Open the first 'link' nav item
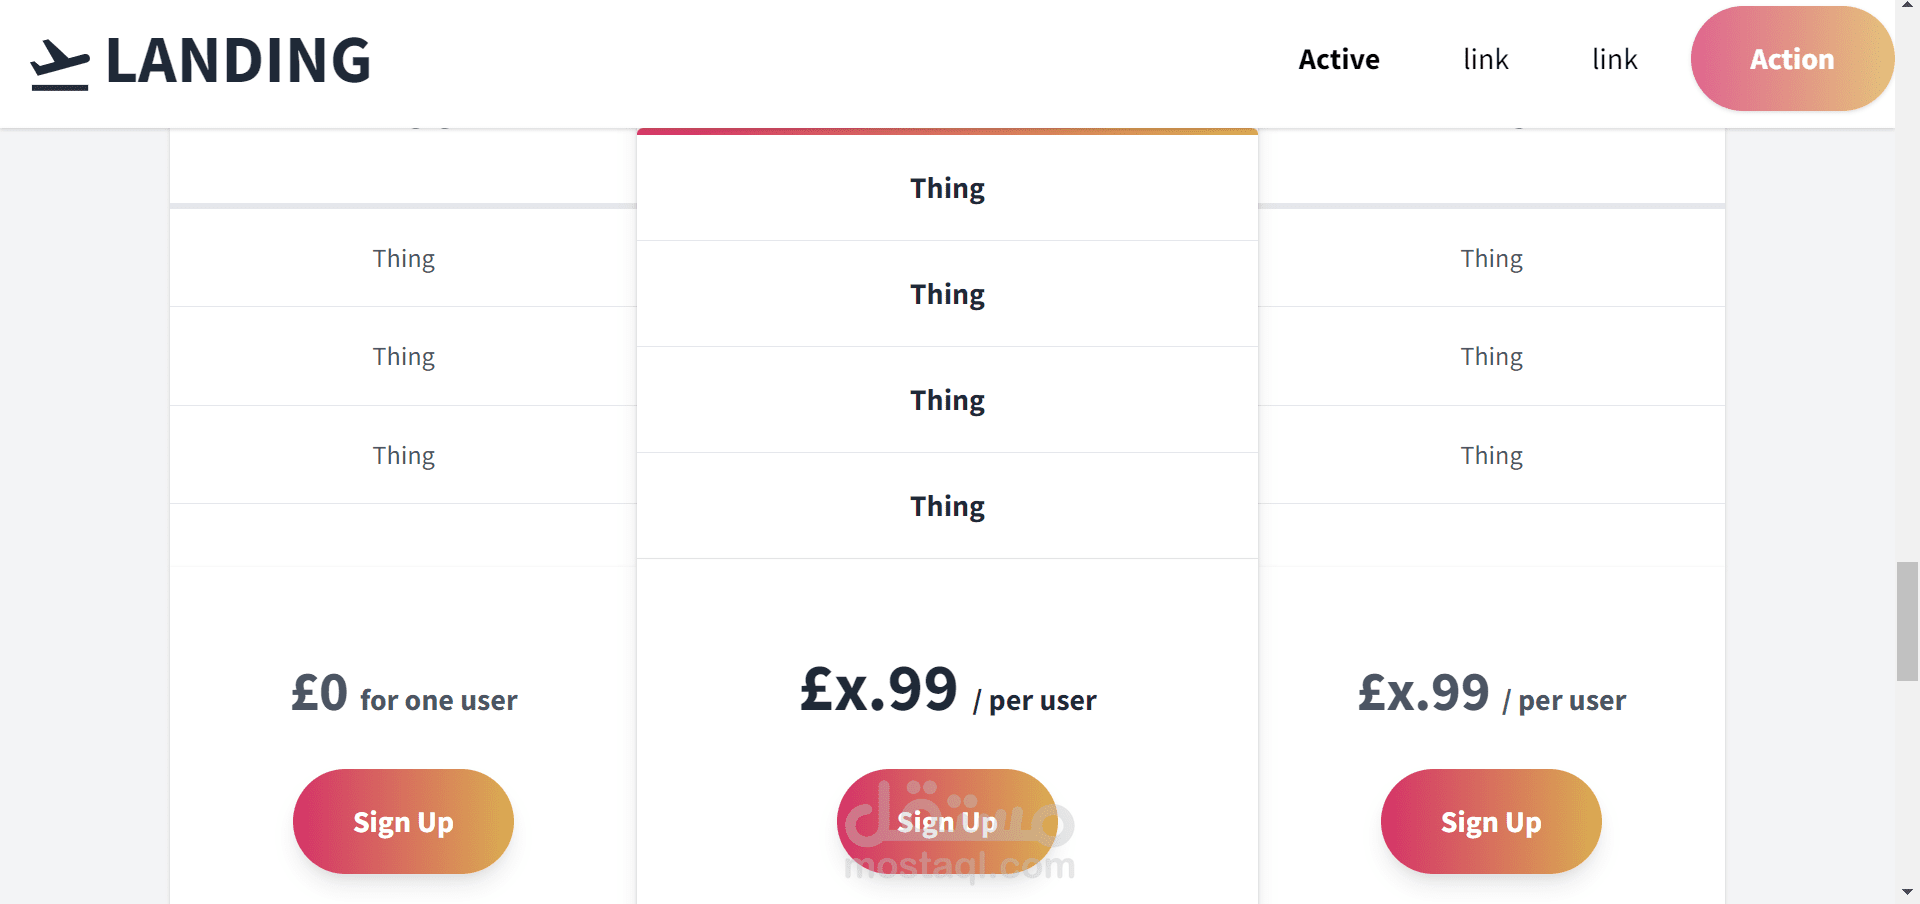 [1485, 60]
